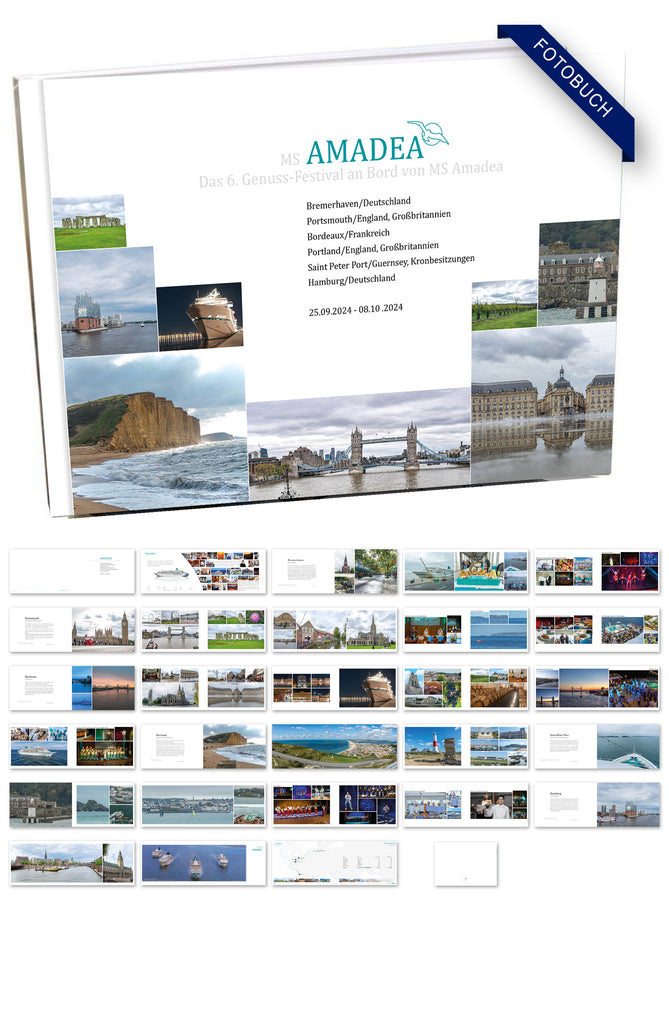669x1024 pixels.
Task: Click the Tower Bridge photo on cover
Action: [359, 445]
